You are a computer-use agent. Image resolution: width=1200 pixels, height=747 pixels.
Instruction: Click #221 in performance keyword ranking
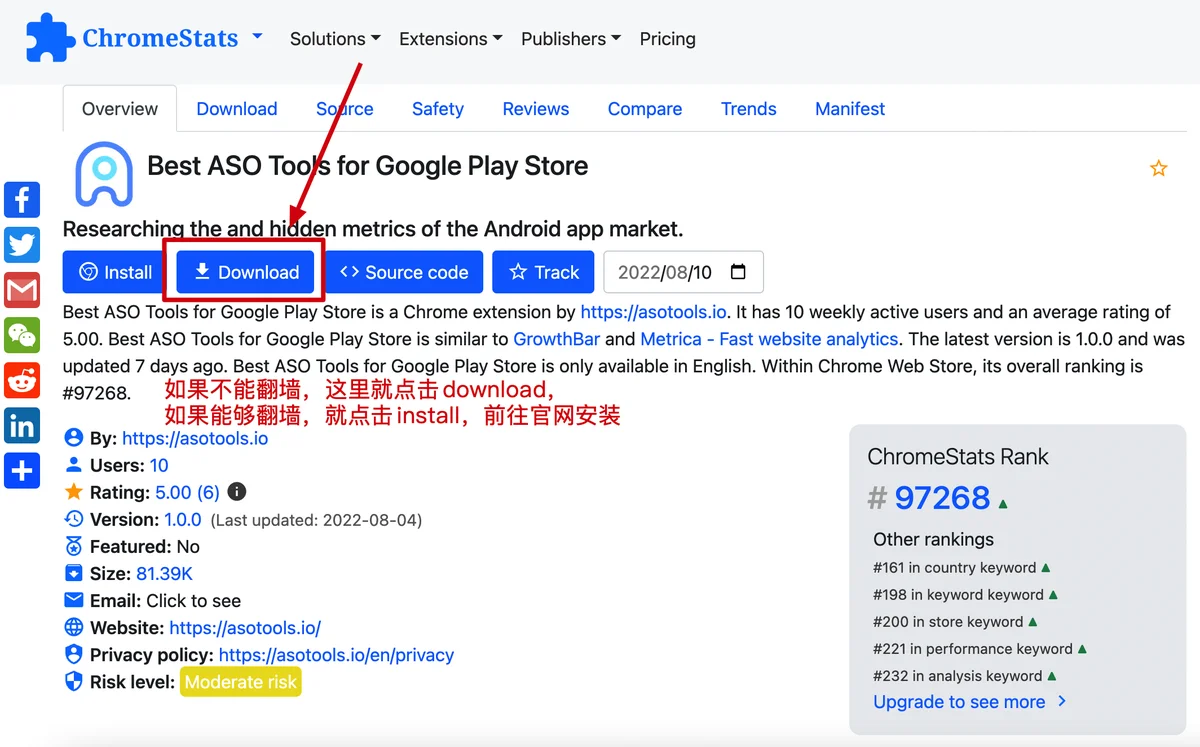[x=972, y=648]
